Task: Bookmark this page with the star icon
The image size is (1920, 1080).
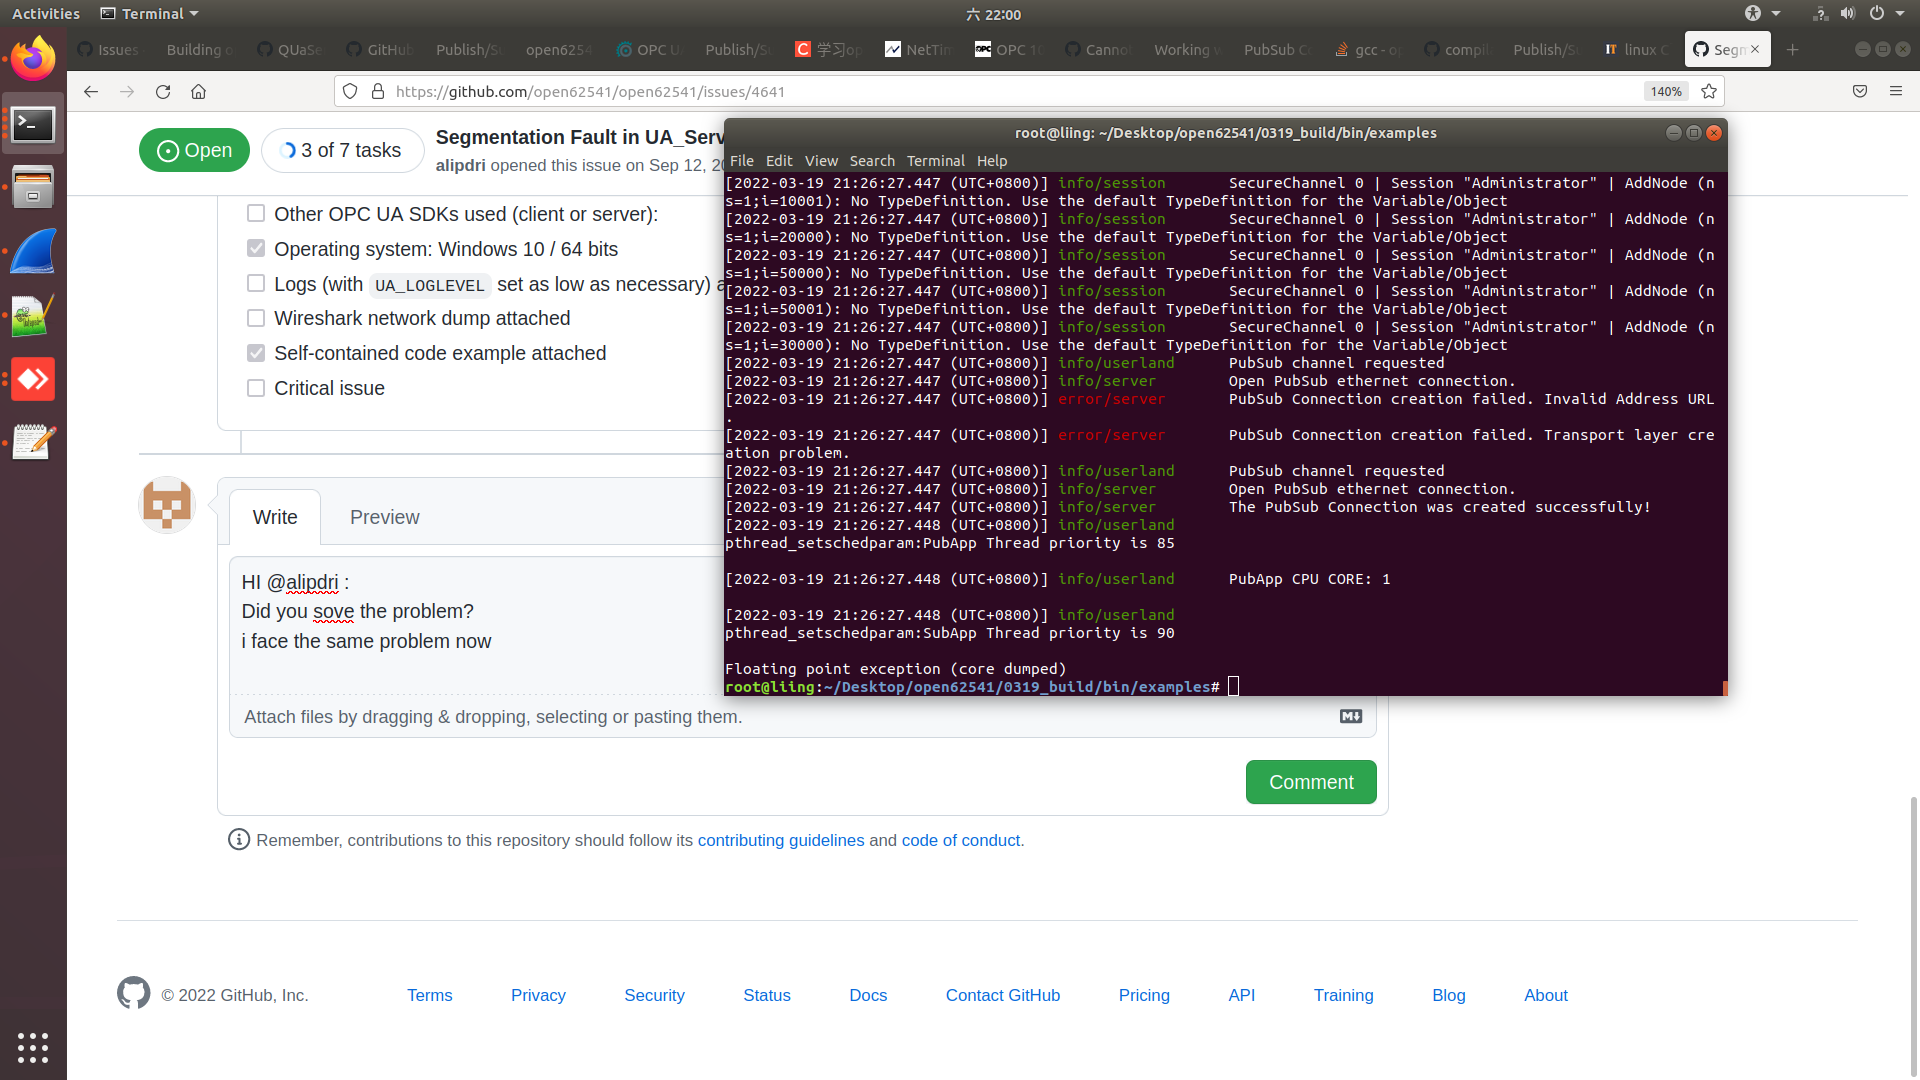Action: (1708, 91)
